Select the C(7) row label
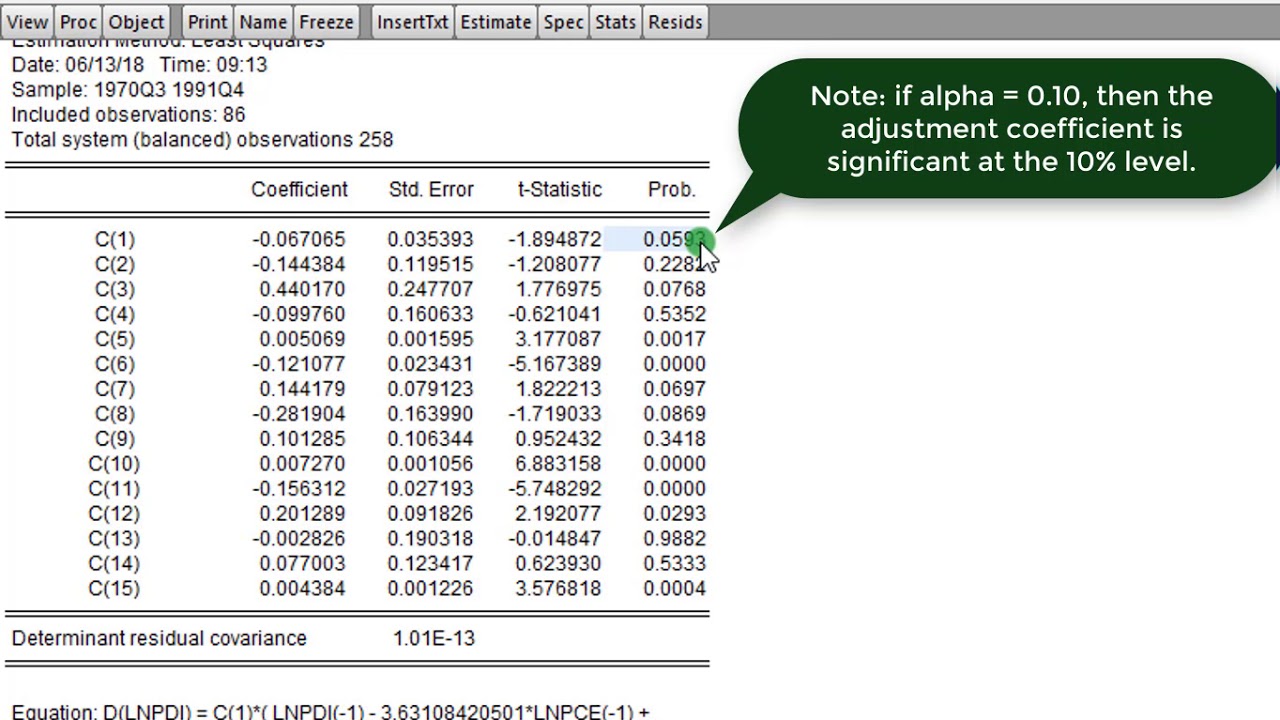This screenshot has height=720, width=1280. (x=115, y=390)
